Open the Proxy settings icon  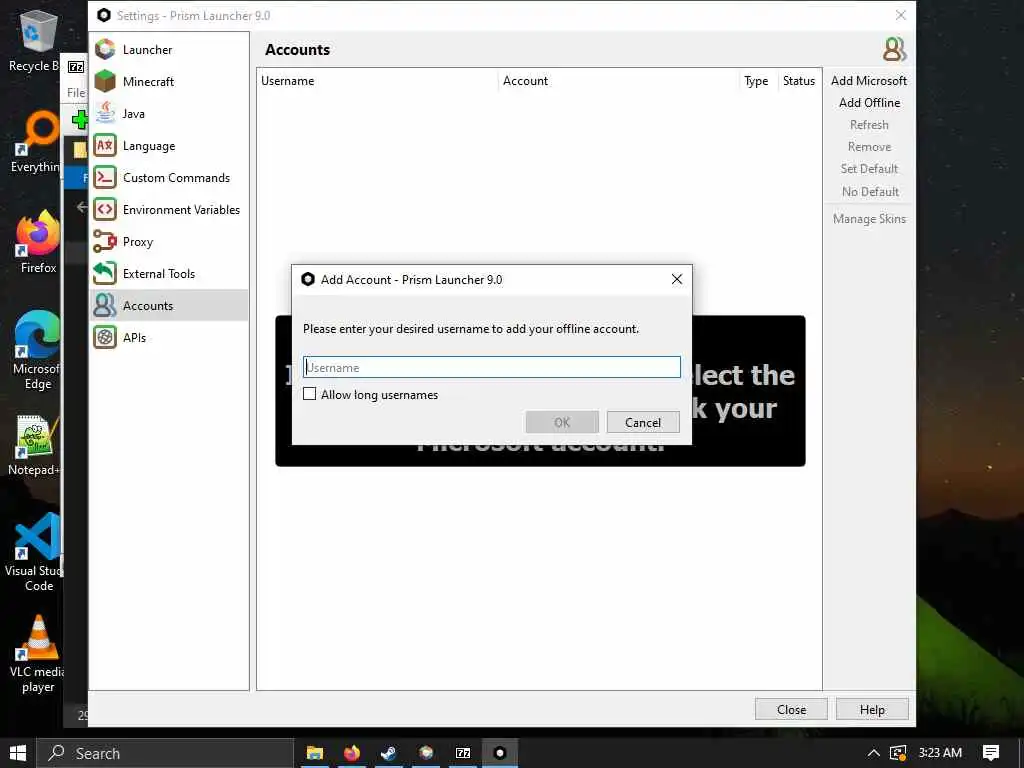tap(104, 242)
